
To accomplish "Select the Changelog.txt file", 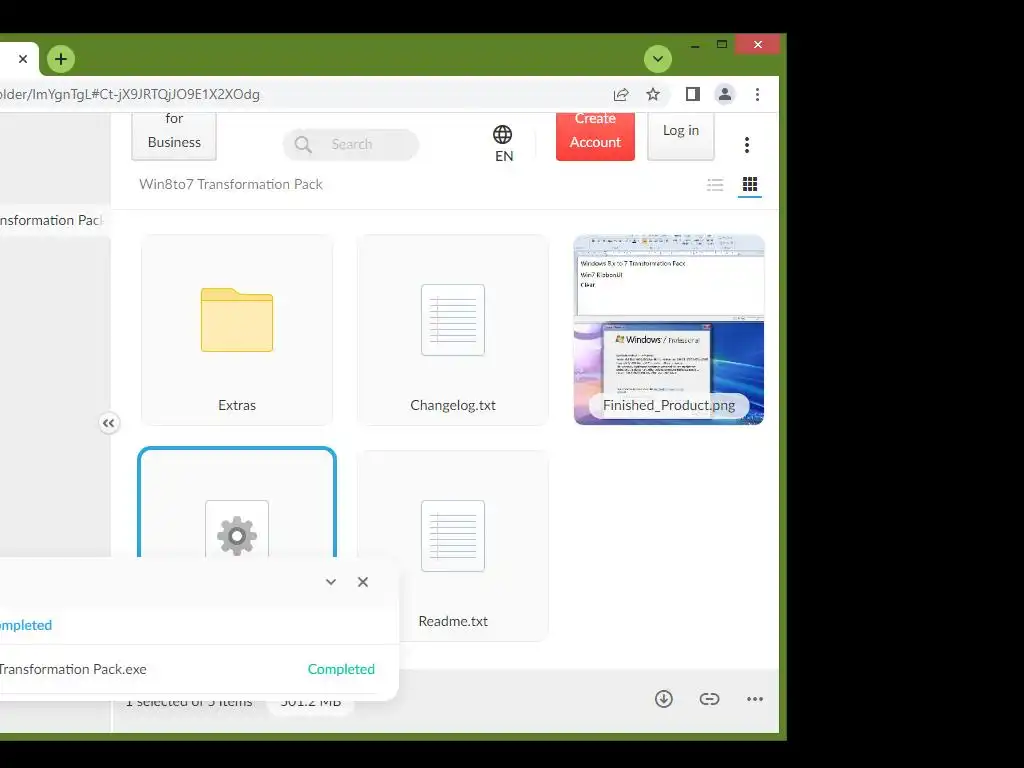I will 453,330.
